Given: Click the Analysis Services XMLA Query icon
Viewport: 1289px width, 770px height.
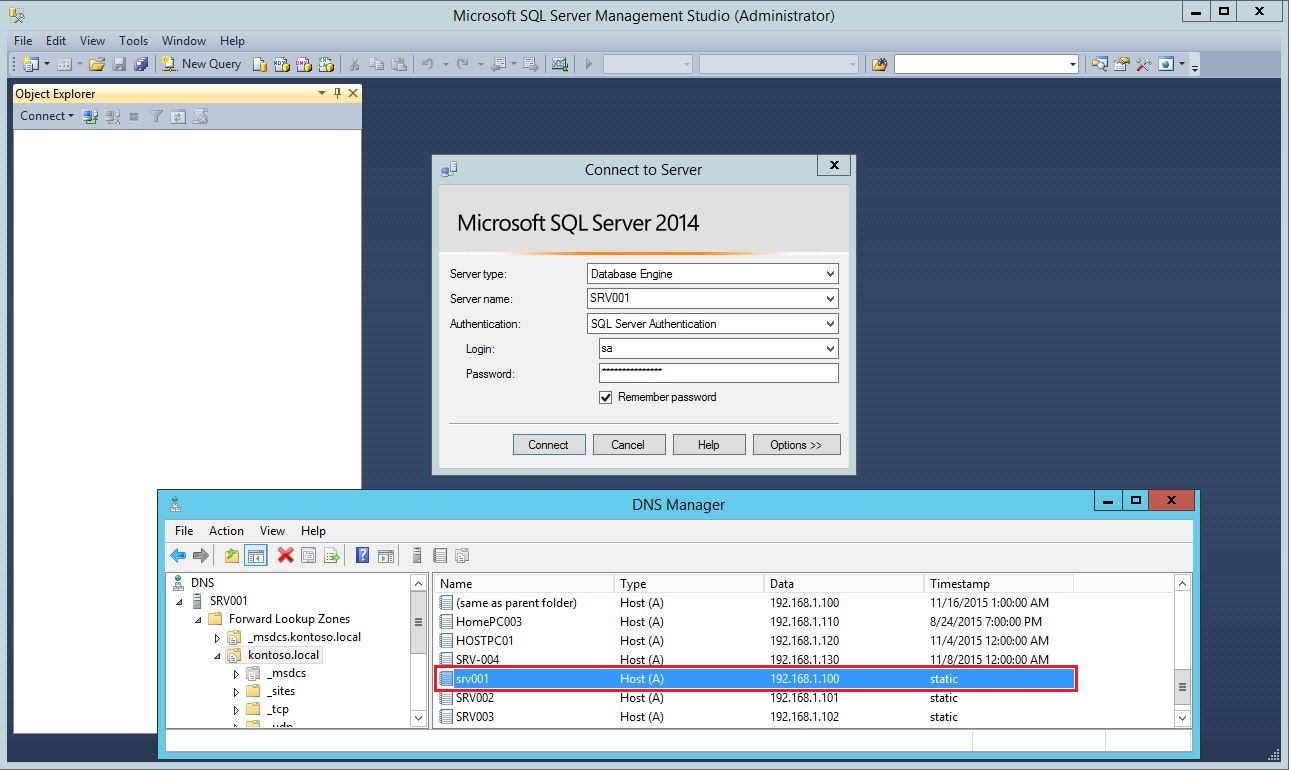Looking at the screenshot, I should (x=326, y=64).
